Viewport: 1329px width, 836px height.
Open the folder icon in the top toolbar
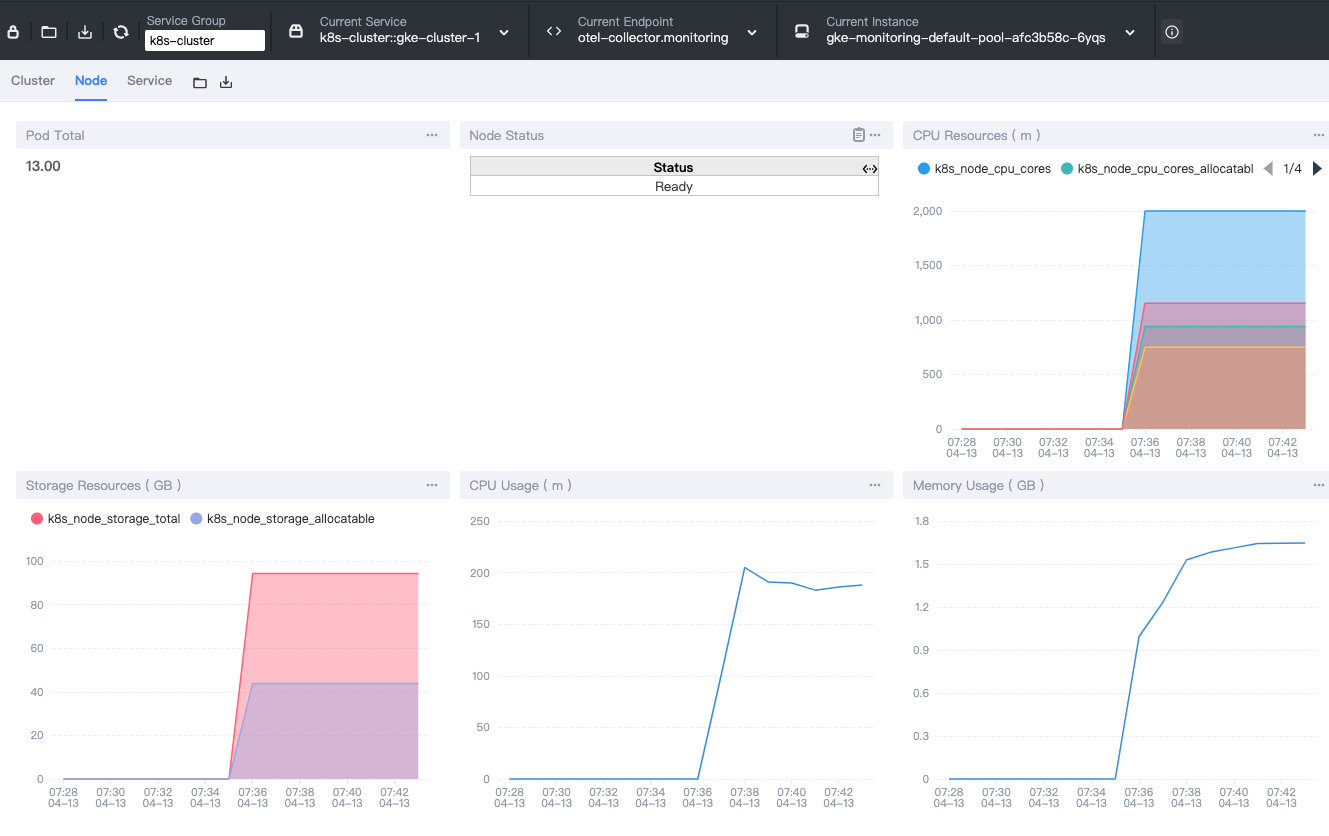(x=49, y=32)
